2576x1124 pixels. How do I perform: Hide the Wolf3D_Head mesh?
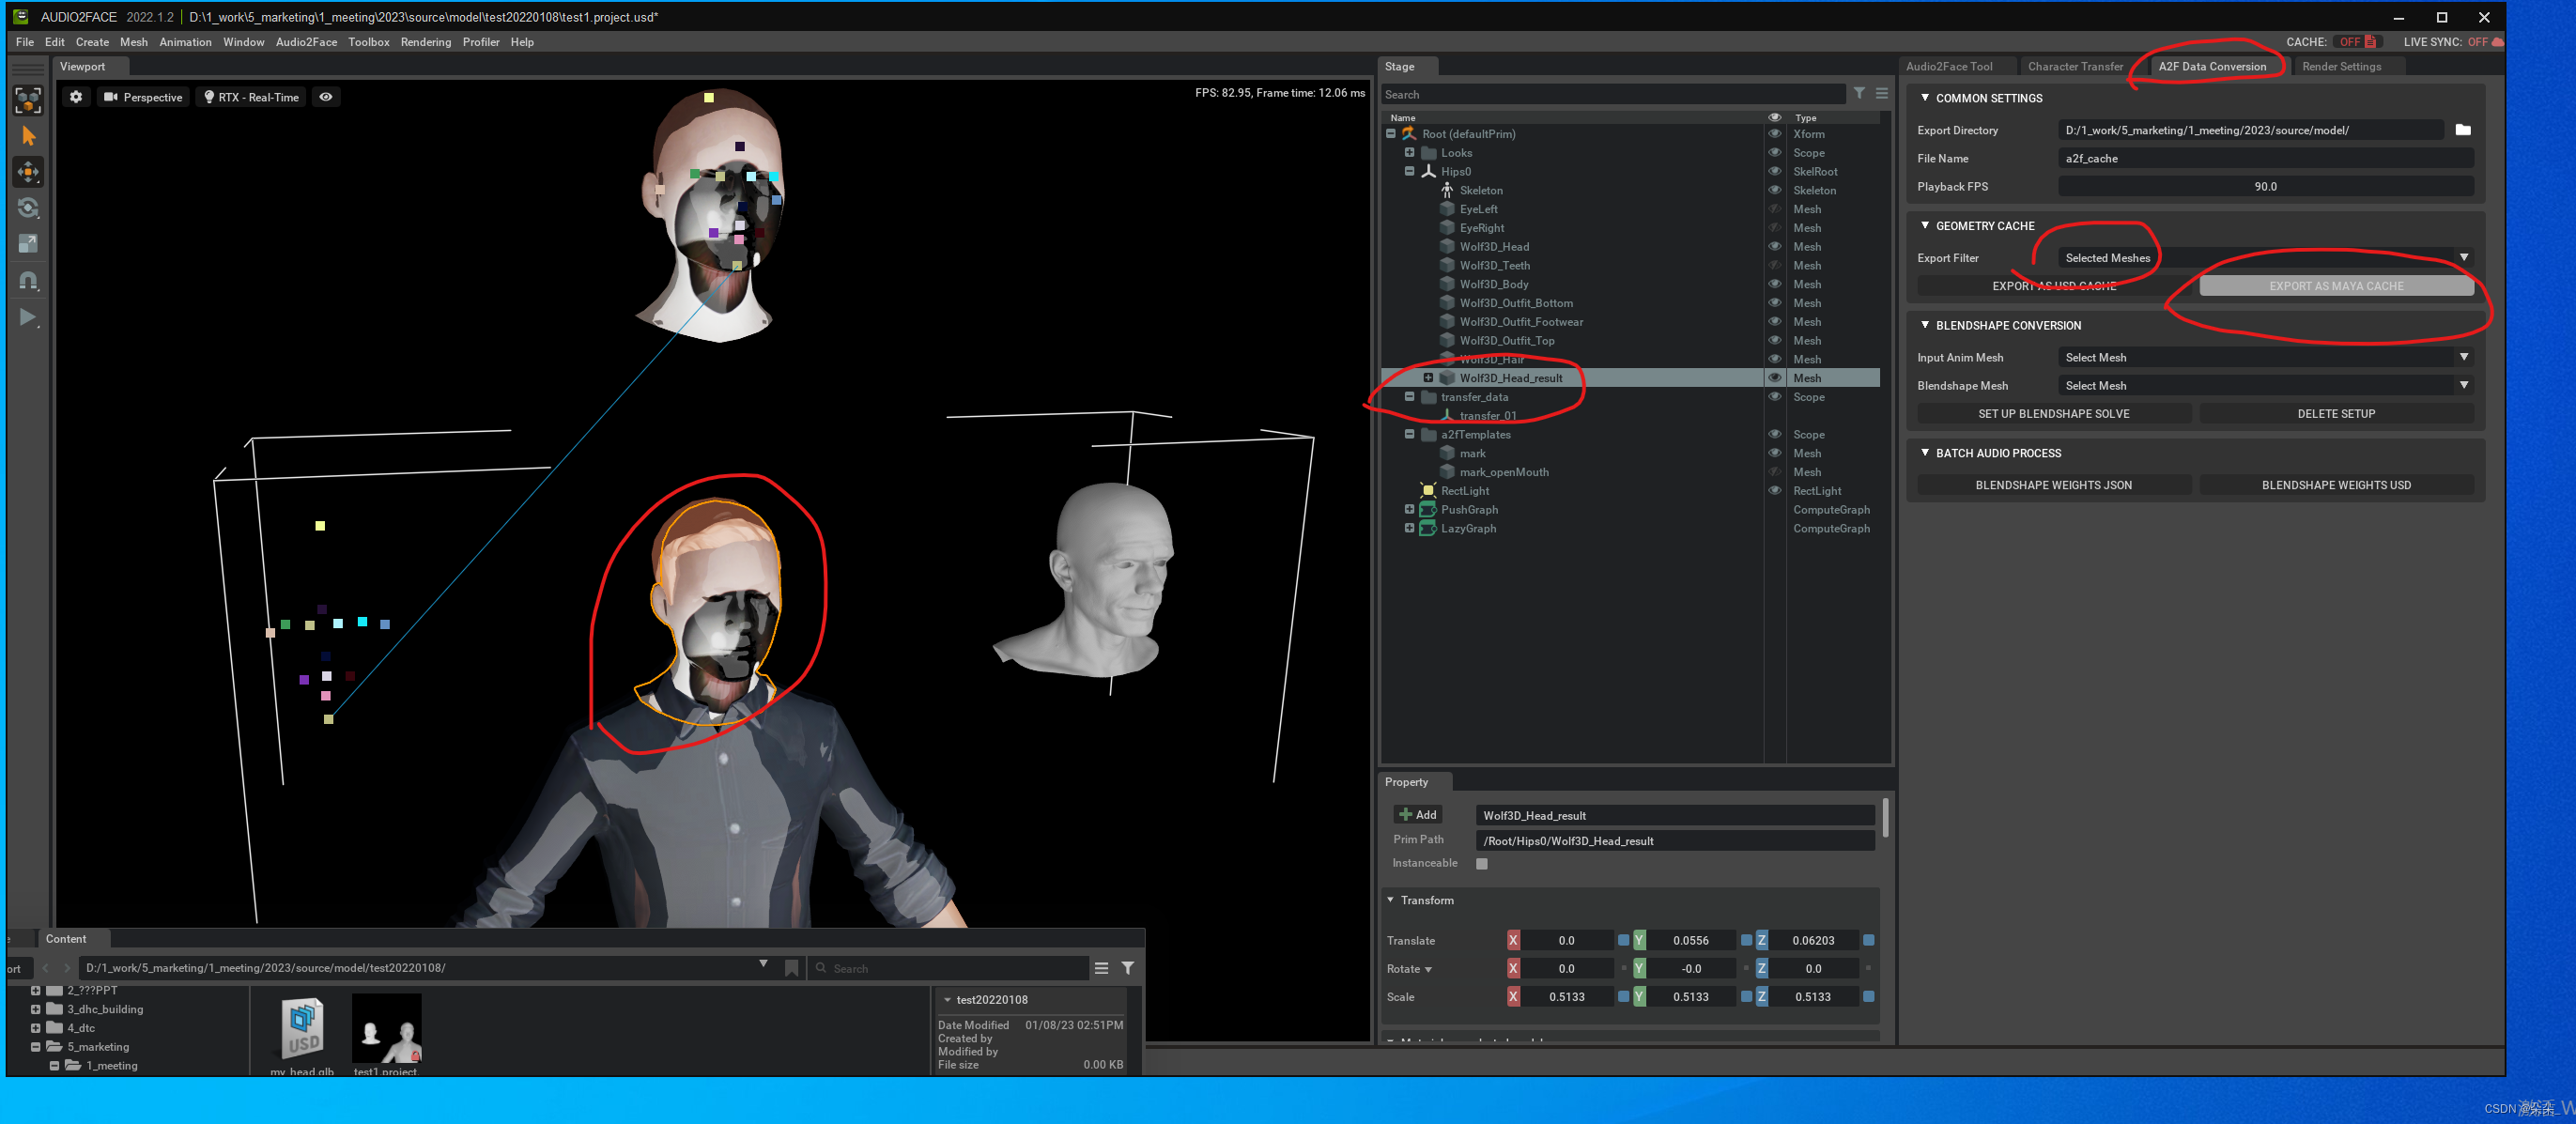tap(1775, 247)
